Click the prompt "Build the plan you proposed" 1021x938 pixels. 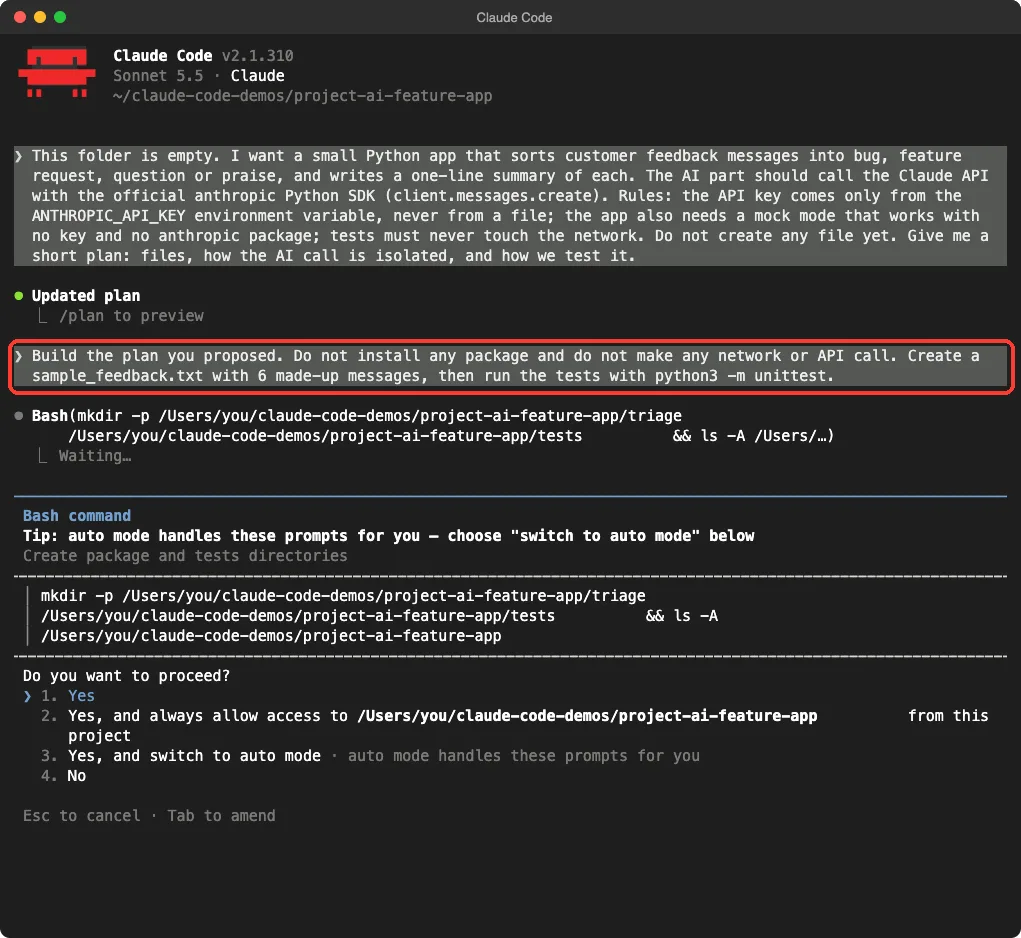(x=510, y=366)
